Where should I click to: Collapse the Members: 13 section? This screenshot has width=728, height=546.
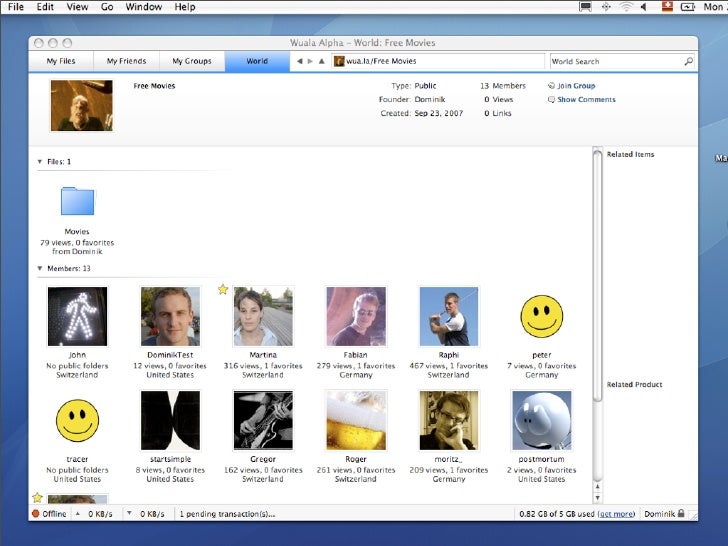(40, 268)
